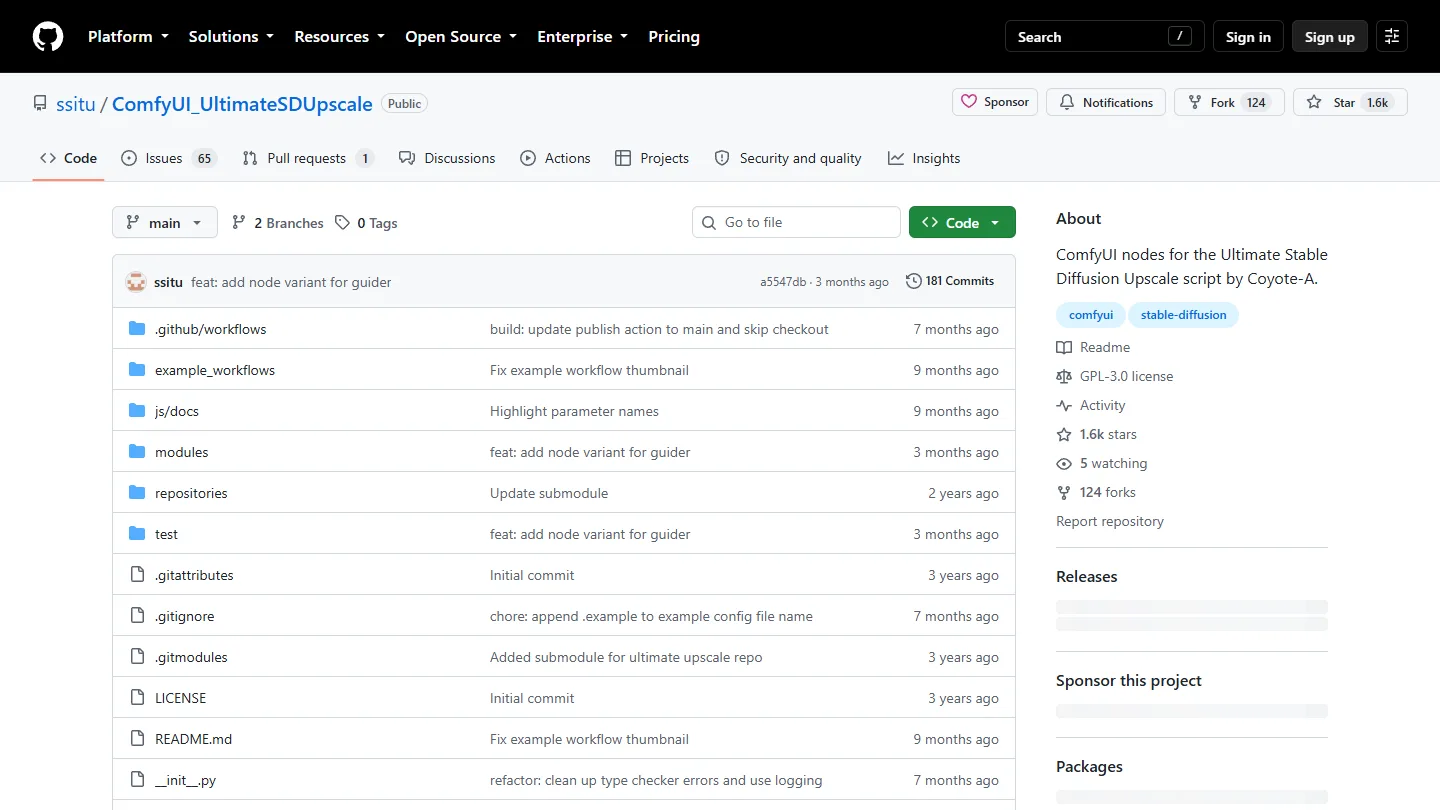
Task: Click the GitHub logo icon
Action: pyautogui.click(x=48, y=37)
